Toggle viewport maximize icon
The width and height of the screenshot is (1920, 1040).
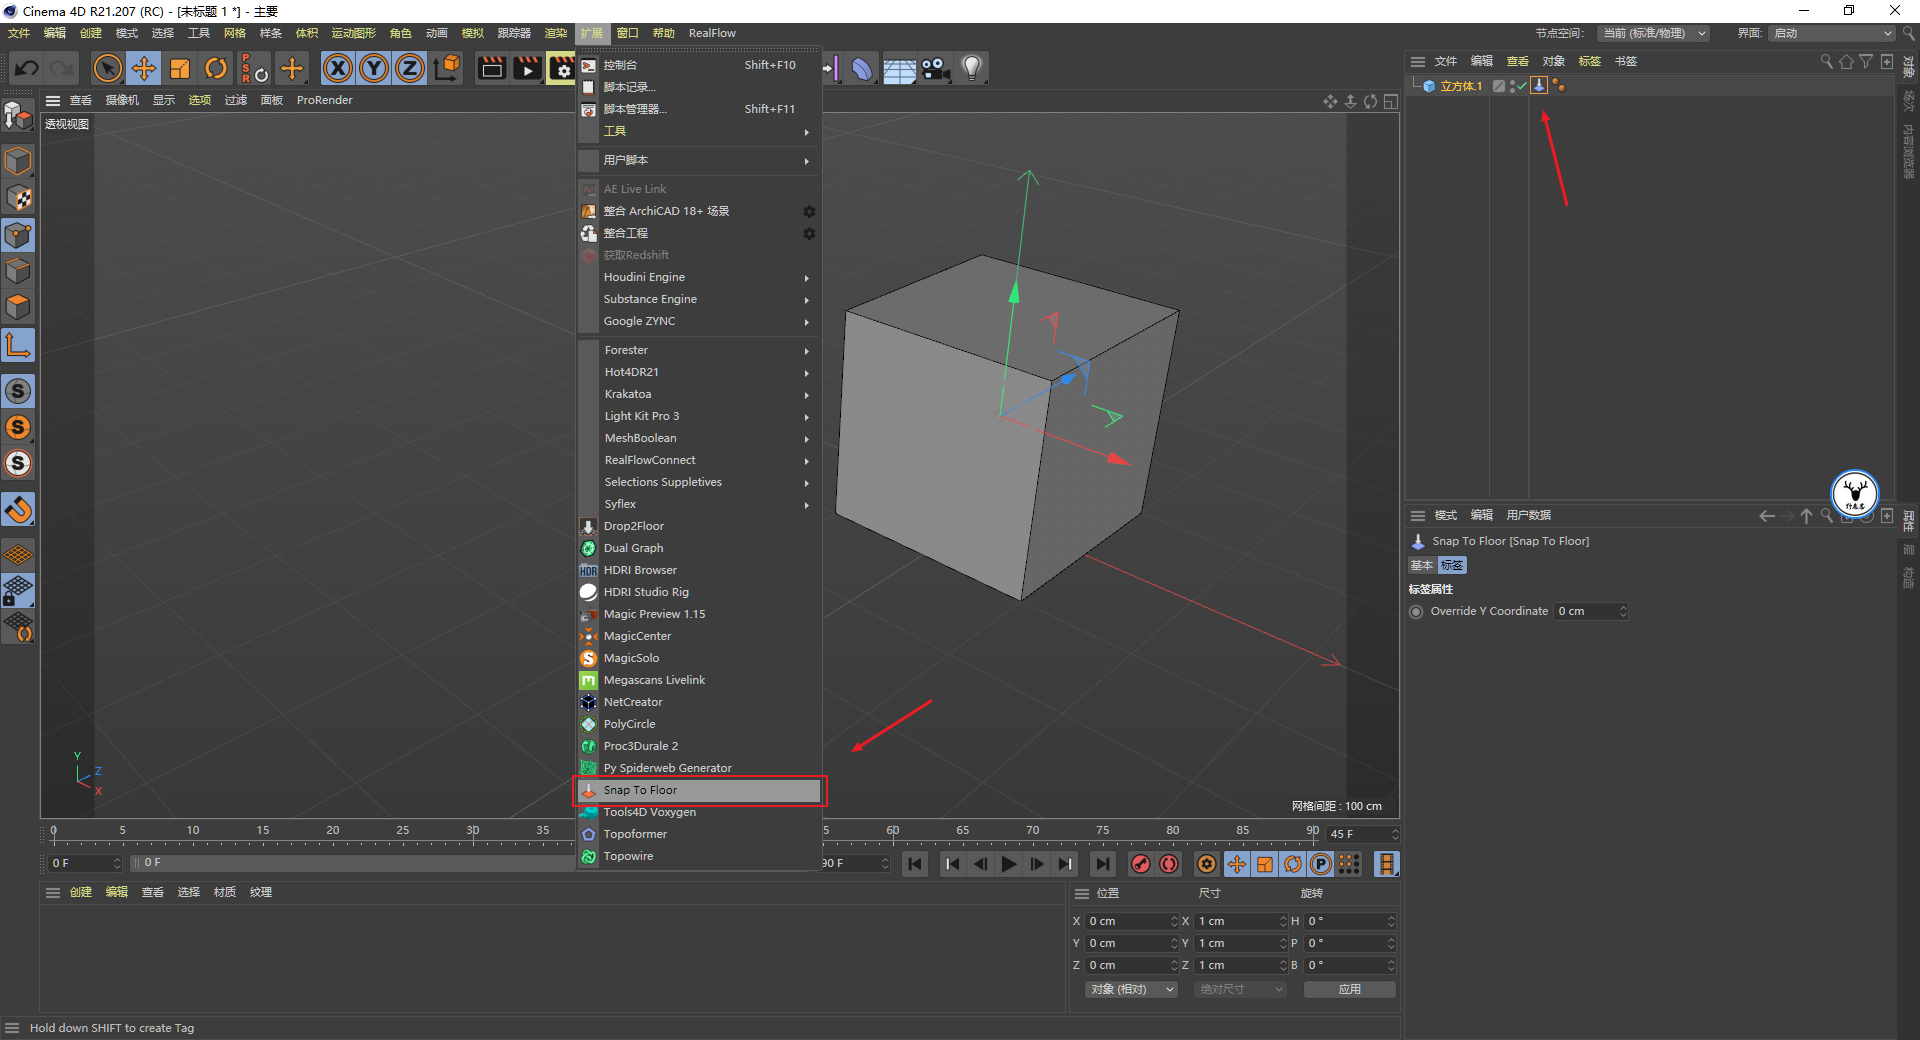pos(1391,102)
